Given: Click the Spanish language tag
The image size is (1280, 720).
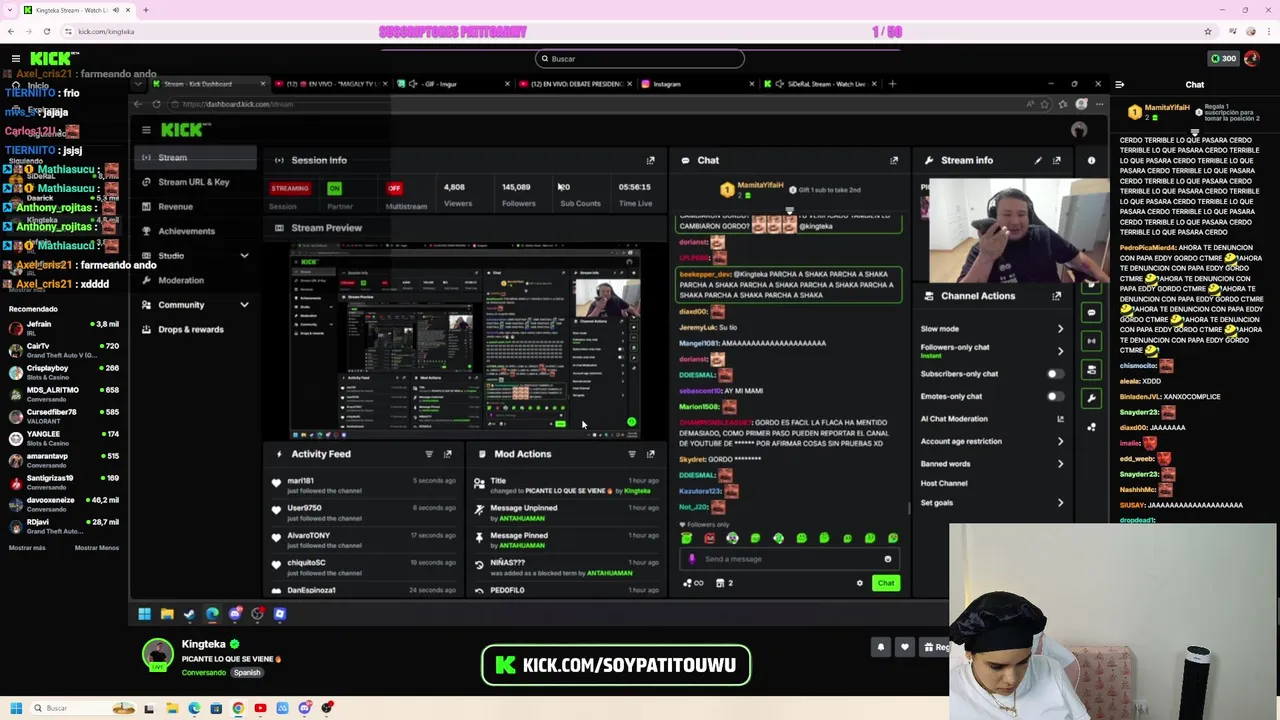Looking at the screenshot, I should coord(247,673).
